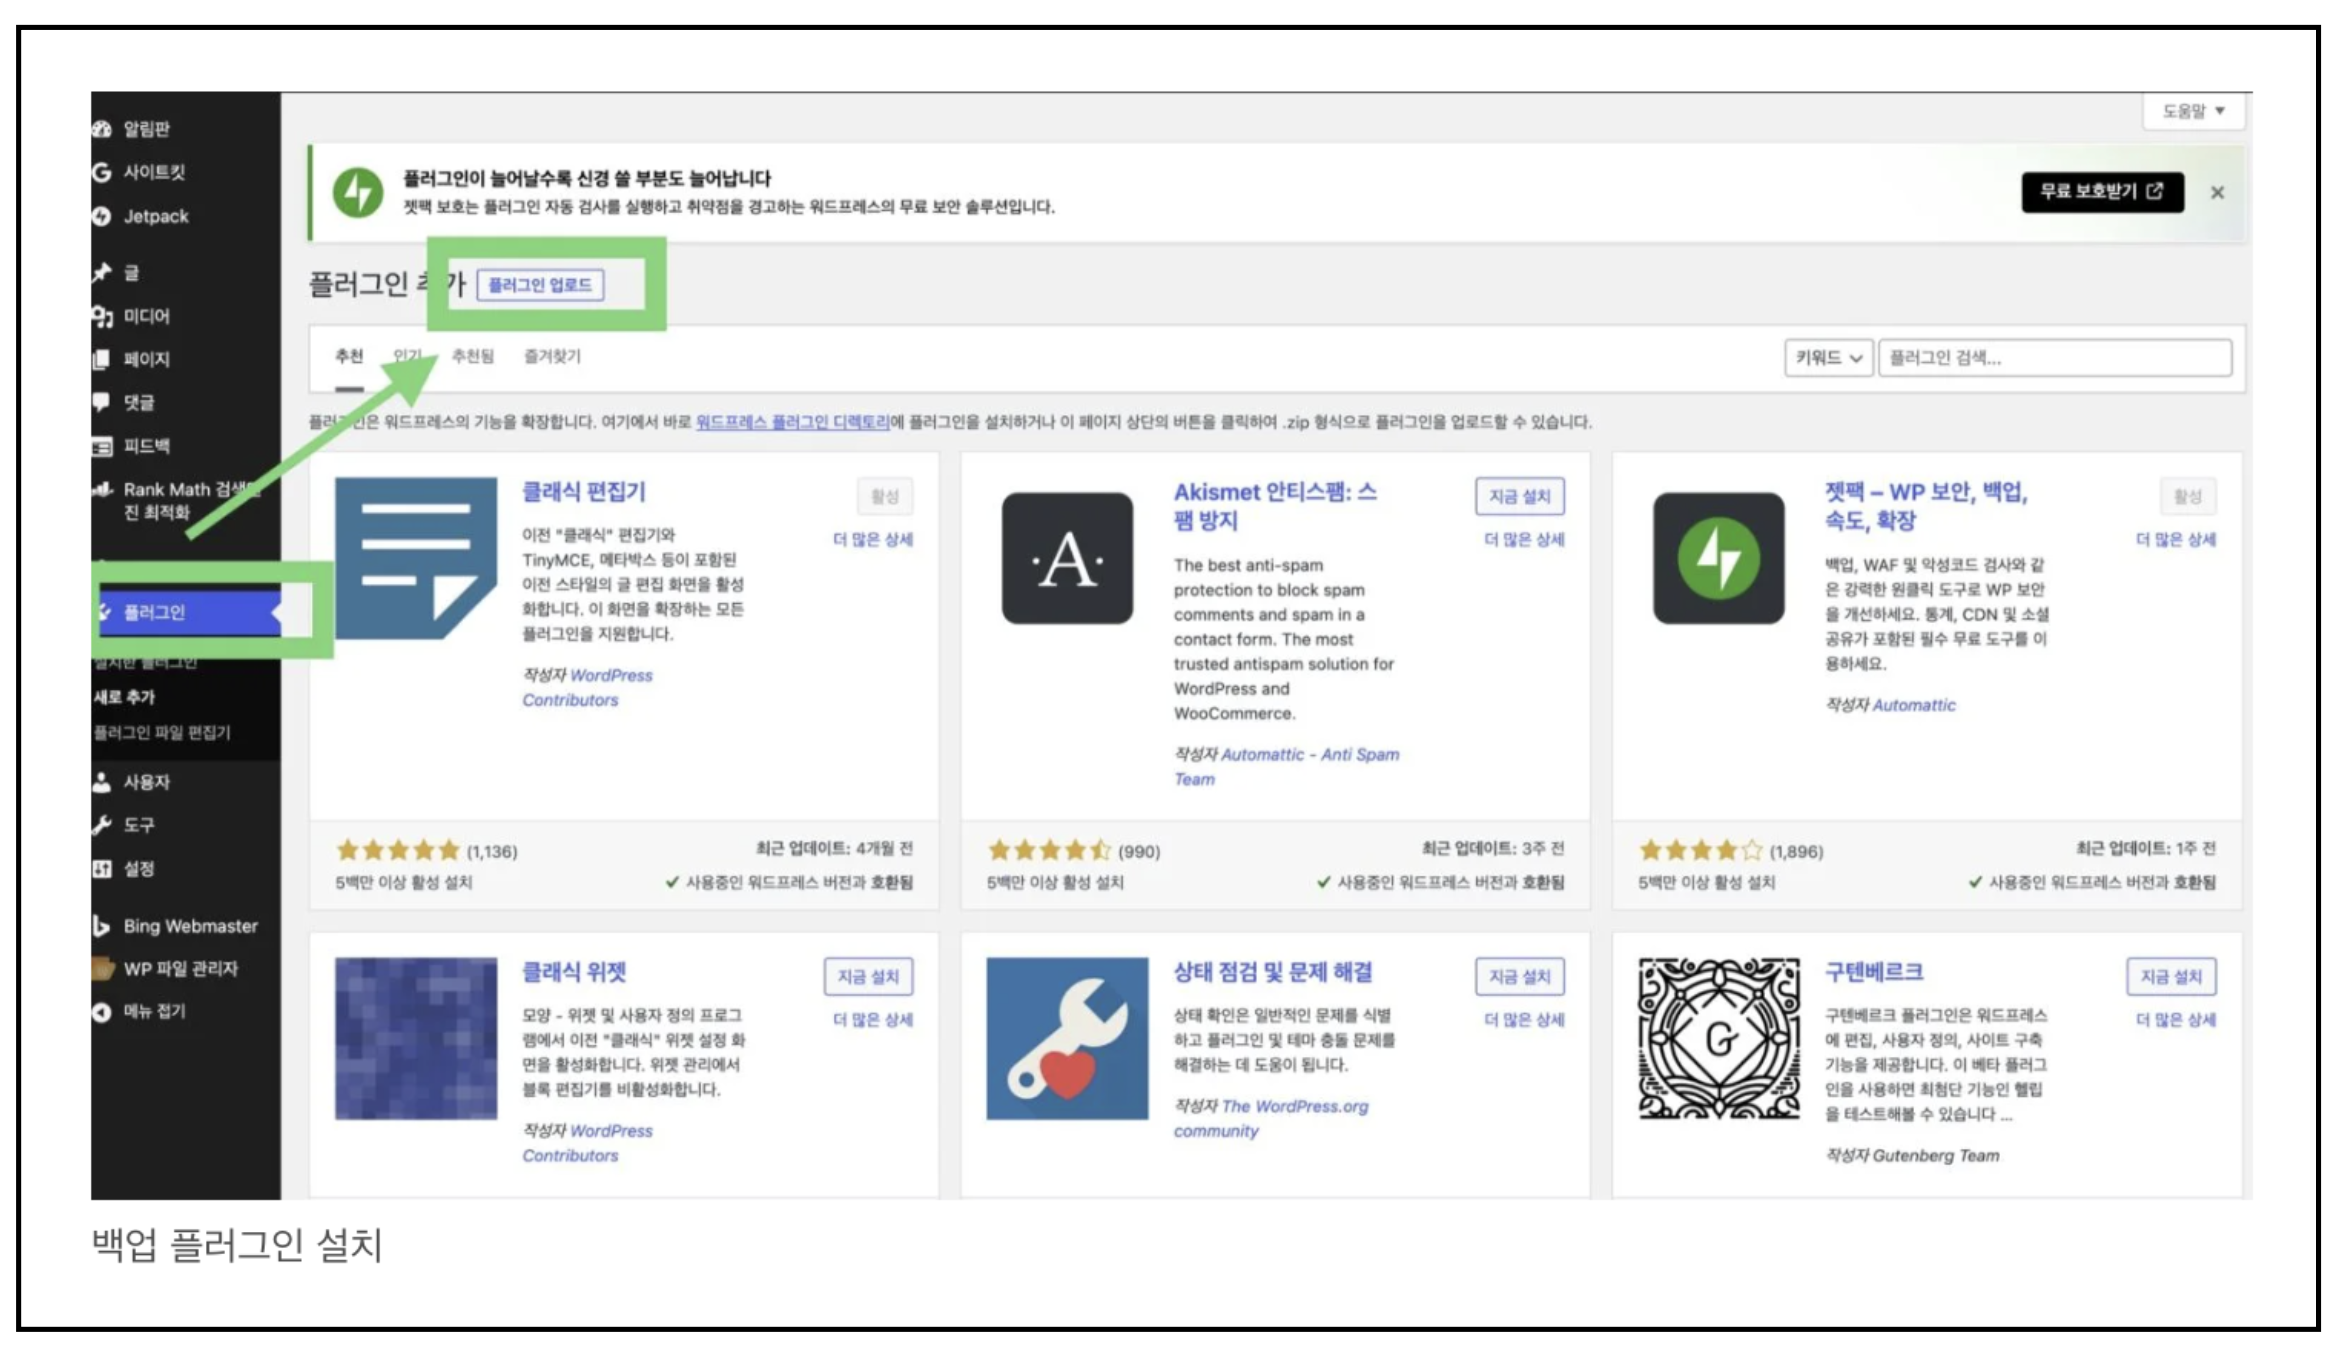Image resolution: width=2344 pixels, height=1346 pixels.
Task: Install Akismet with 지금 설치 button
Action: click(x=1518, y=496)
